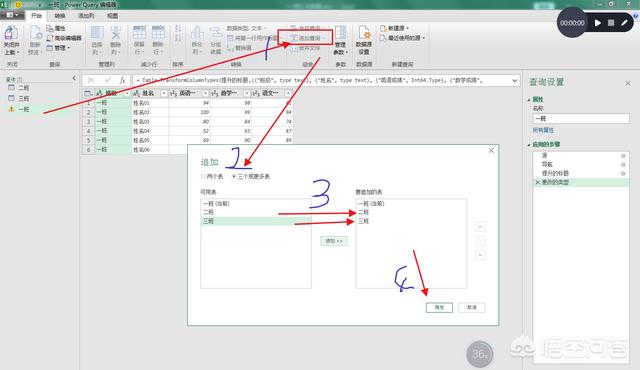Start the screen recorder play button
The width and height of the screenshot is (640, 370).
(x=598, y=23)
